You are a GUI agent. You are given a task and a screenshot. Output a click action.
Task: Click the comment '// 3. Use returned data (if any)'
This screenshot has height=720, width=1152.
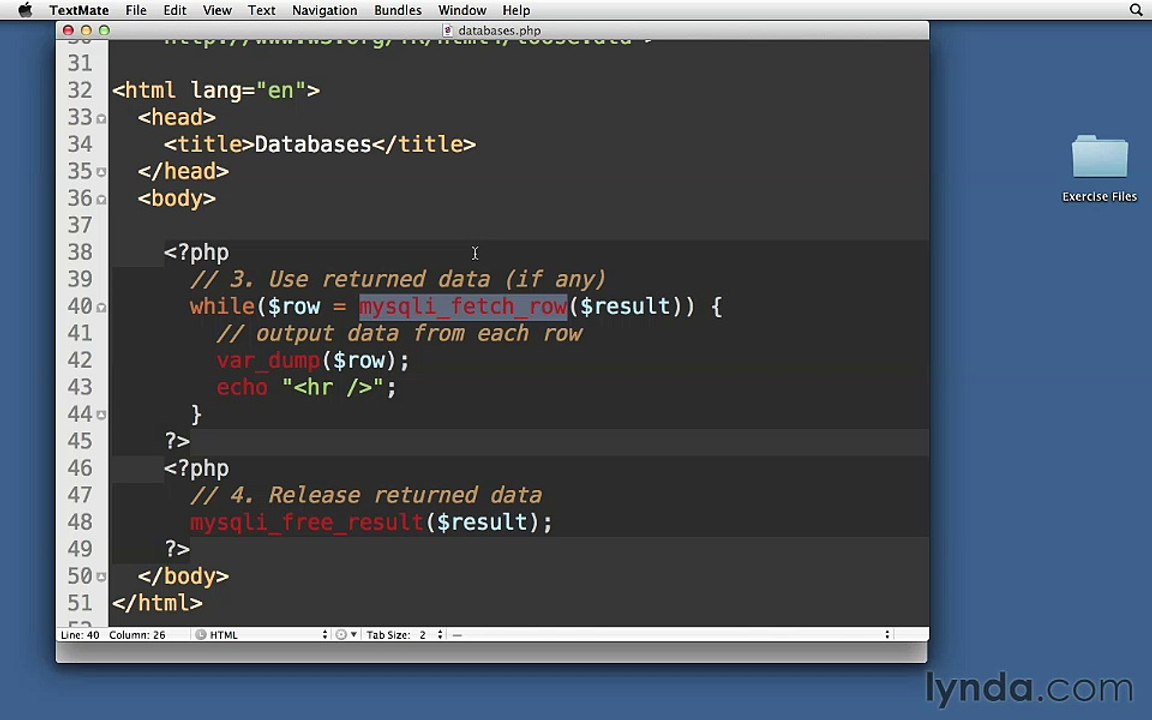pos(397,279)
